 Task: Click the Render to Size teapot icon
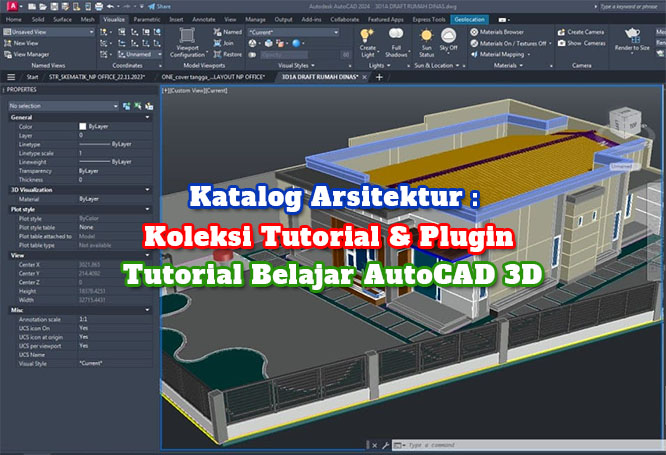coord(632,35)
